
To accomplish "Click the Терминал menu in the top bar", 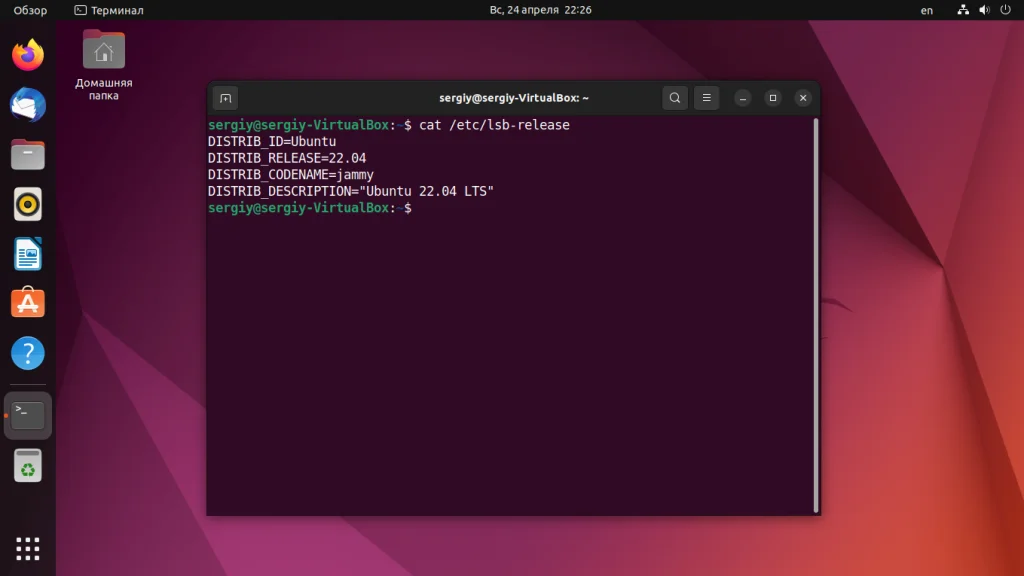I will [x=109, y=10].
